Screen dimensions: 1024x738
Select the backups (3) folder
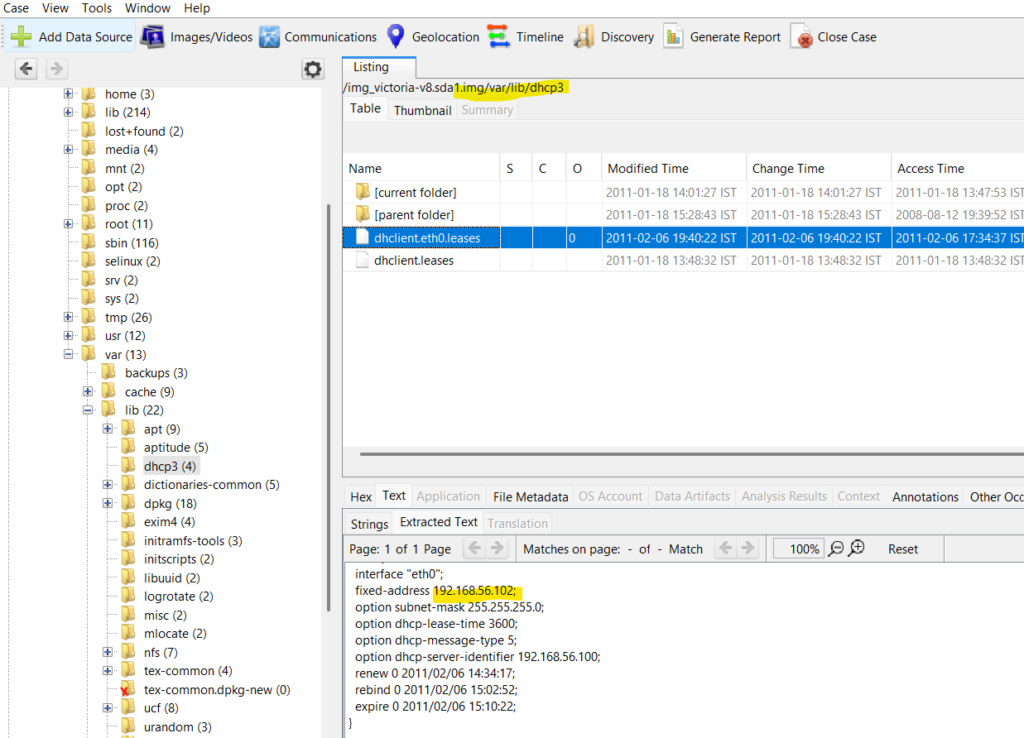156,373
